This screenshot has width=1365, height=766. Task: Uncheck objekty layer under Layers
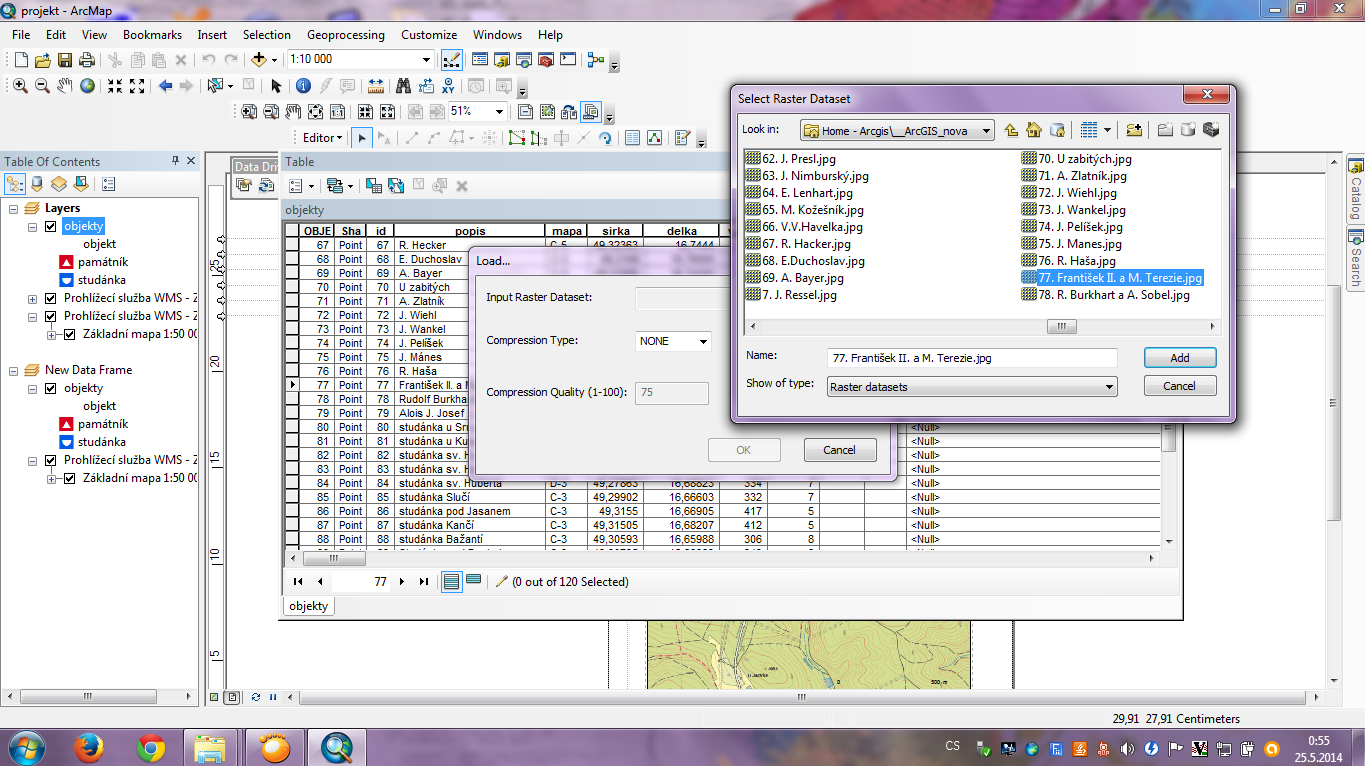[x=51, y=226]
